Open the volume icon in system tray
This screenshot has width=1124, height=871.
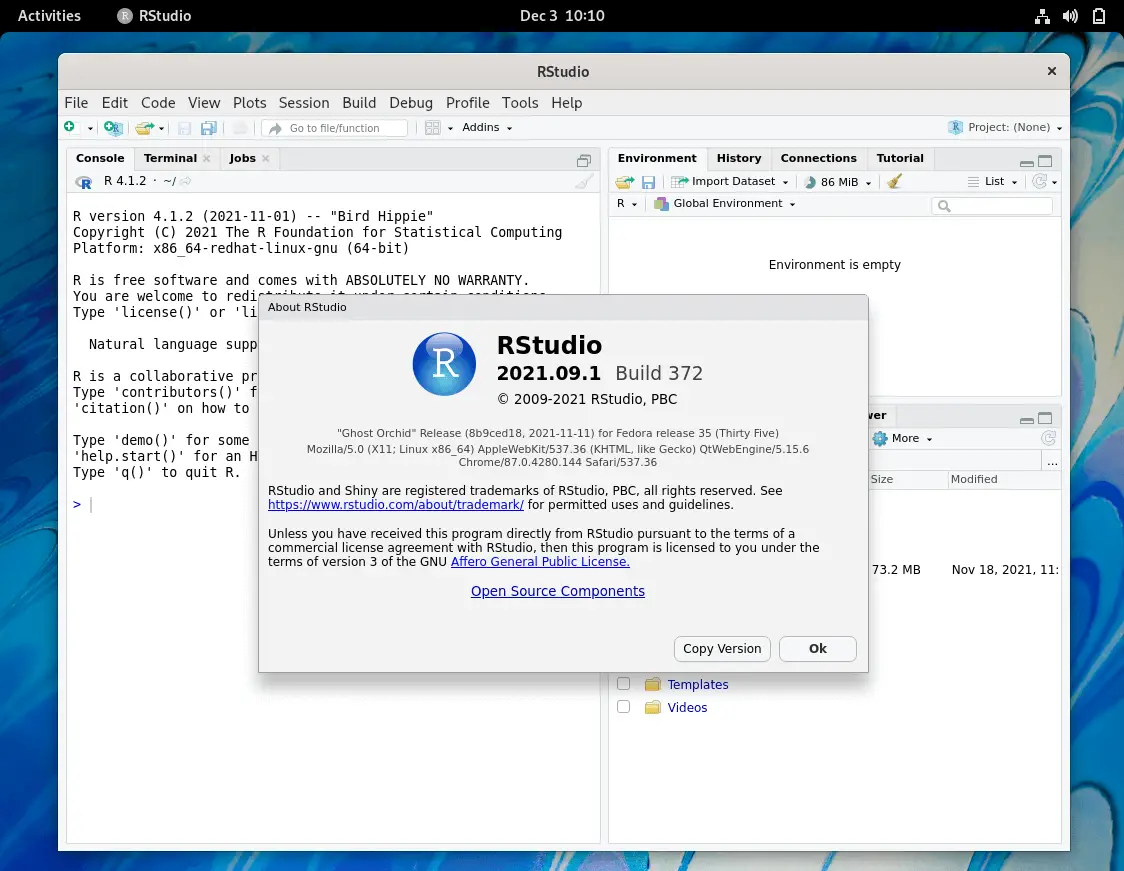tap(1070, 16)
